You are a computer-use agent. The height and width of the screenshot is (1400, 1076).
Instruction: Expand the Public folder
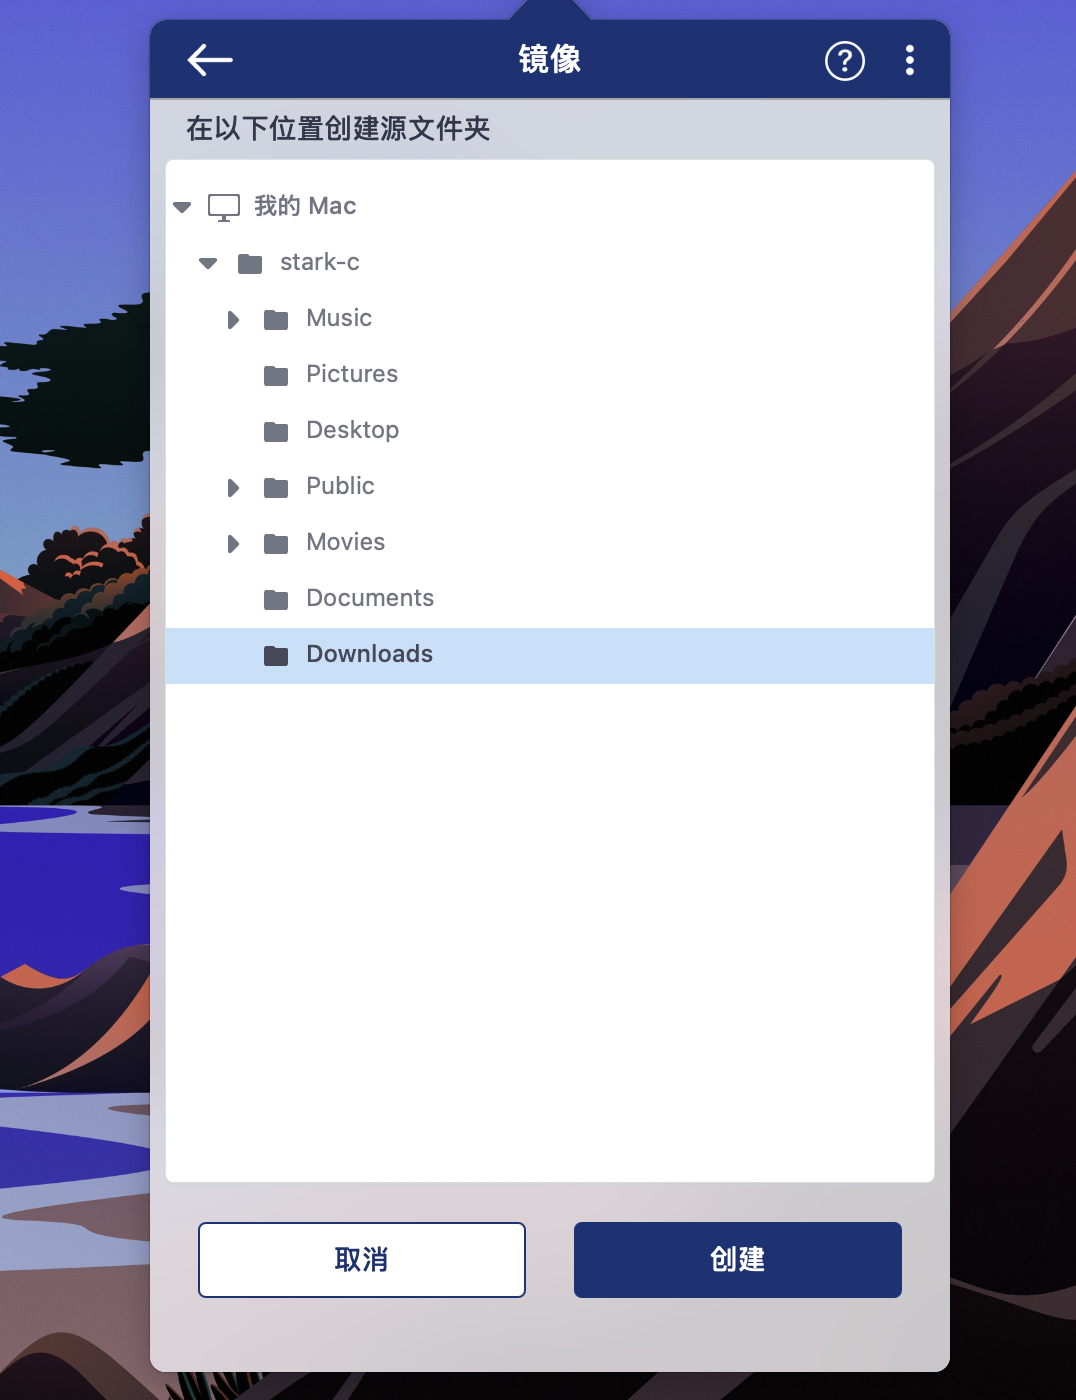tap(234, 488)
